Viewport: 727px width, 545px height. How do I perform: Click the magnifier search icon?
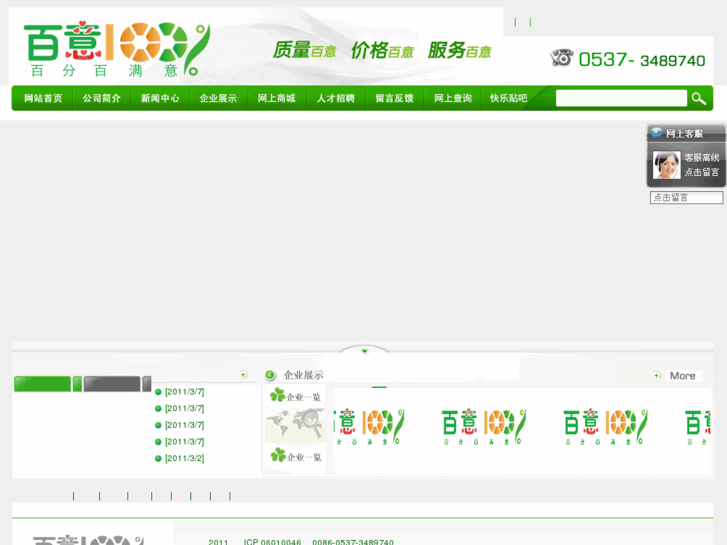[699, 98]
